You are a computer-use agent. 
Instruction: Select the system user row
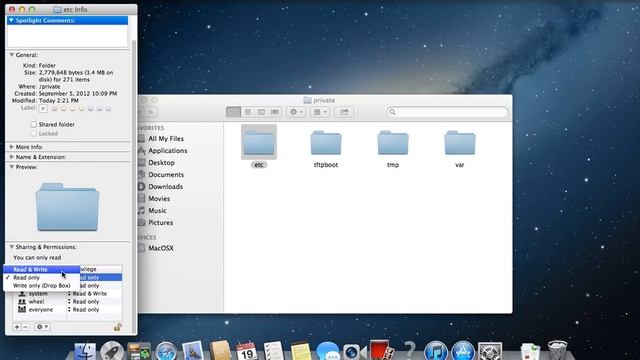(67, 293)
